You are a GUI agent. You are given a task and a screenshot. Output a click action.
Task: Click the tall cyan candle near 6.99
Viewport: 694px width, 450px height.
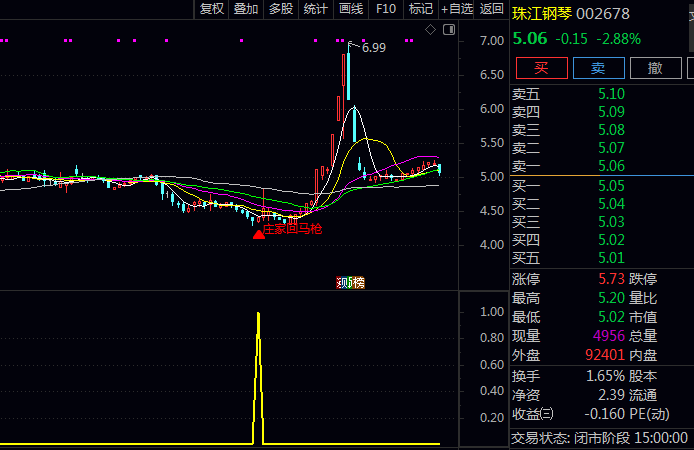pyautogui.click(x=349, y=76)
